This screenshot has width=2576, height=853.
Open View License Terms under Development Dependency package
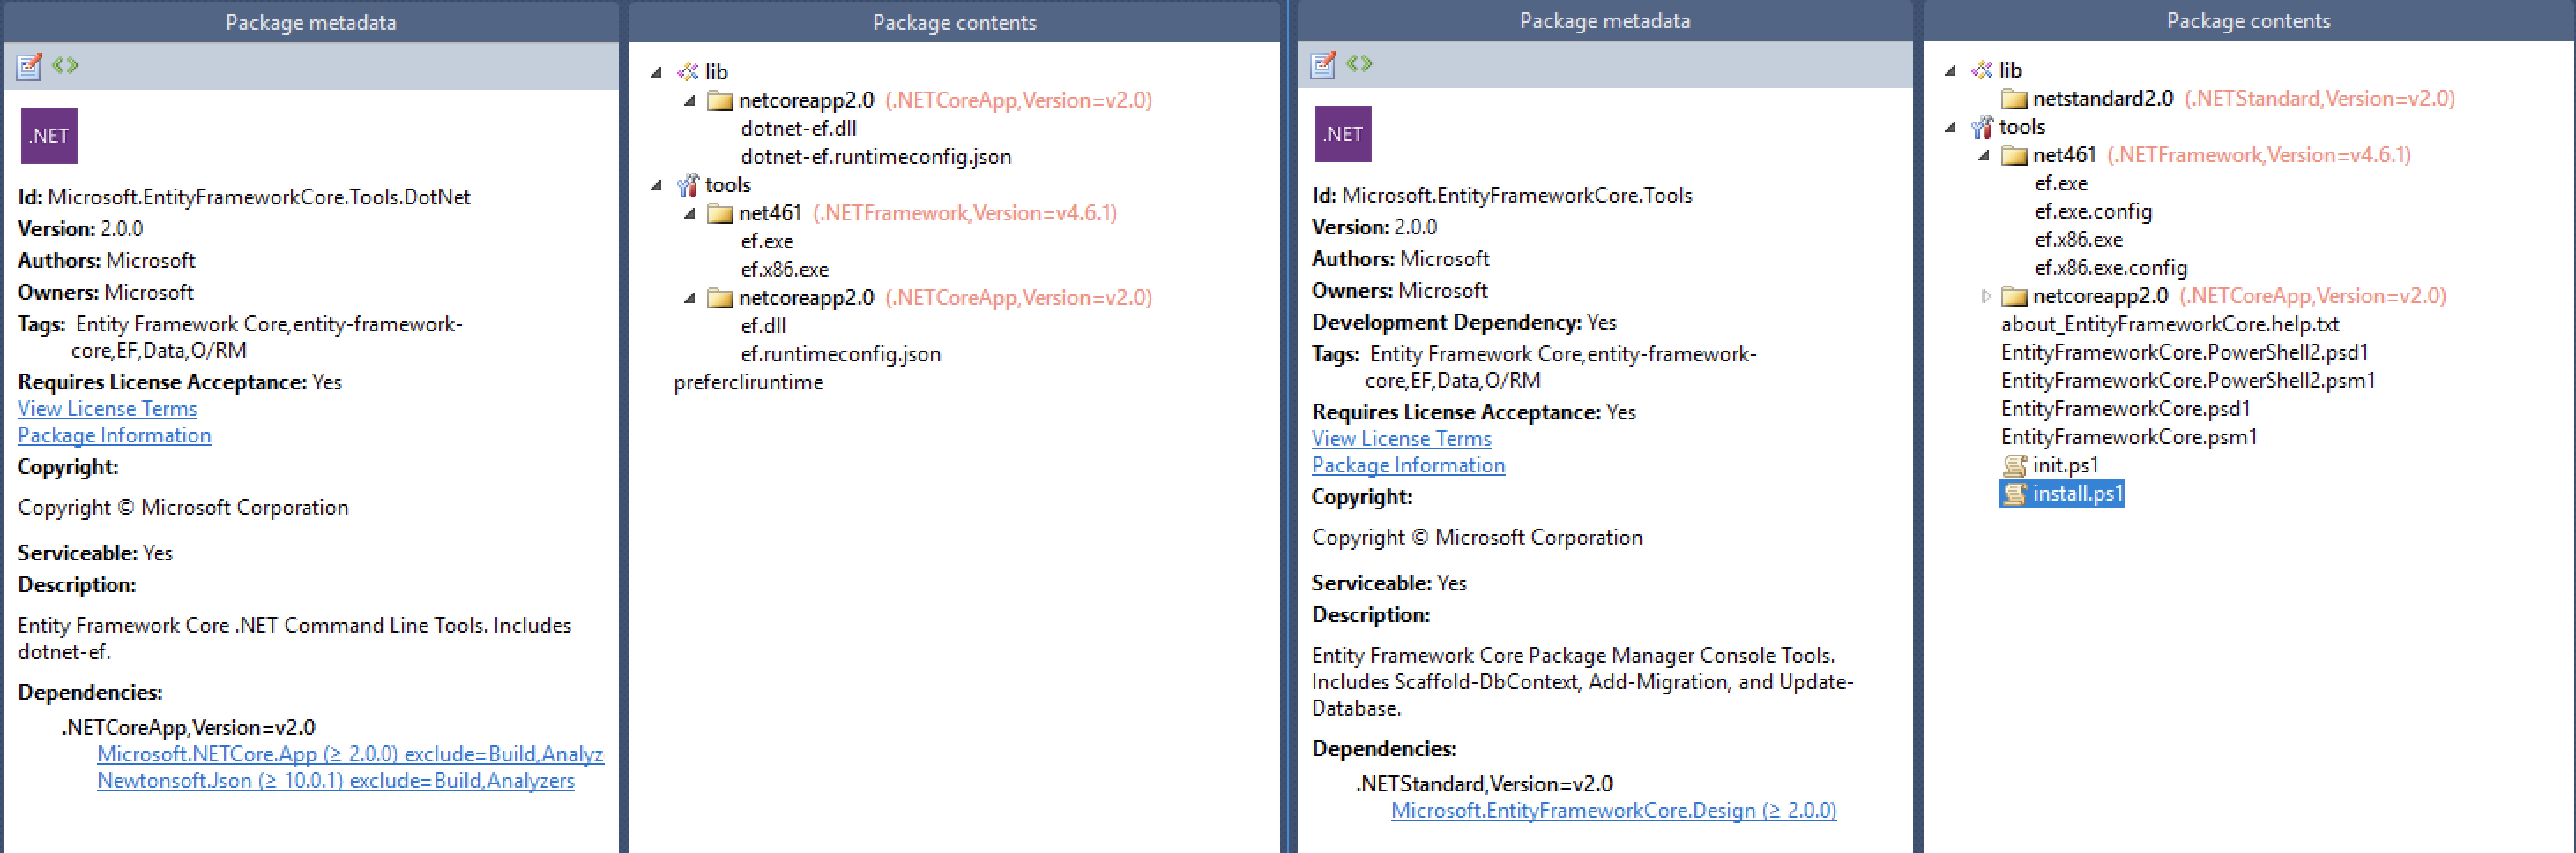[1402, 439]
